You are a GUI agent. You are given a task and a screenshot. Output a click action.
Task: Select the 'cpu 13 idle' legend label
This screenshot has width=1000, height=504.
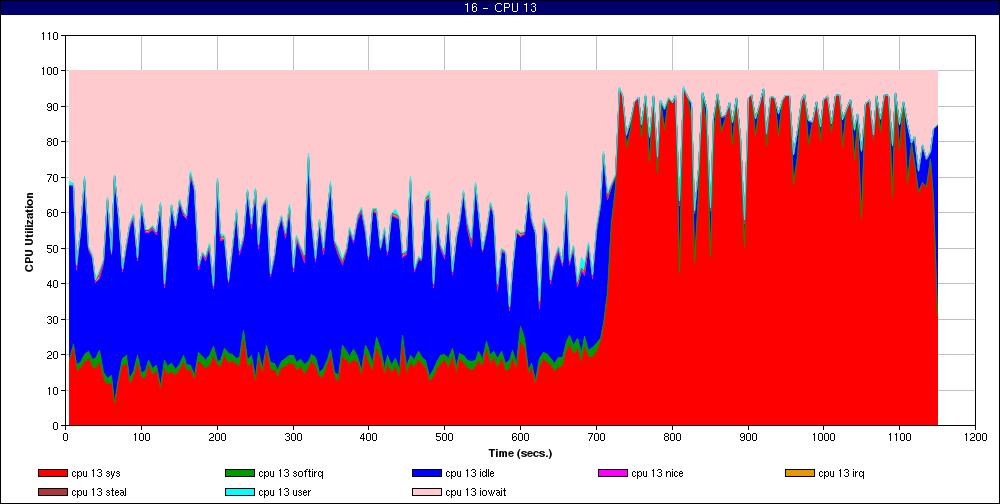[x=469, y=473]
